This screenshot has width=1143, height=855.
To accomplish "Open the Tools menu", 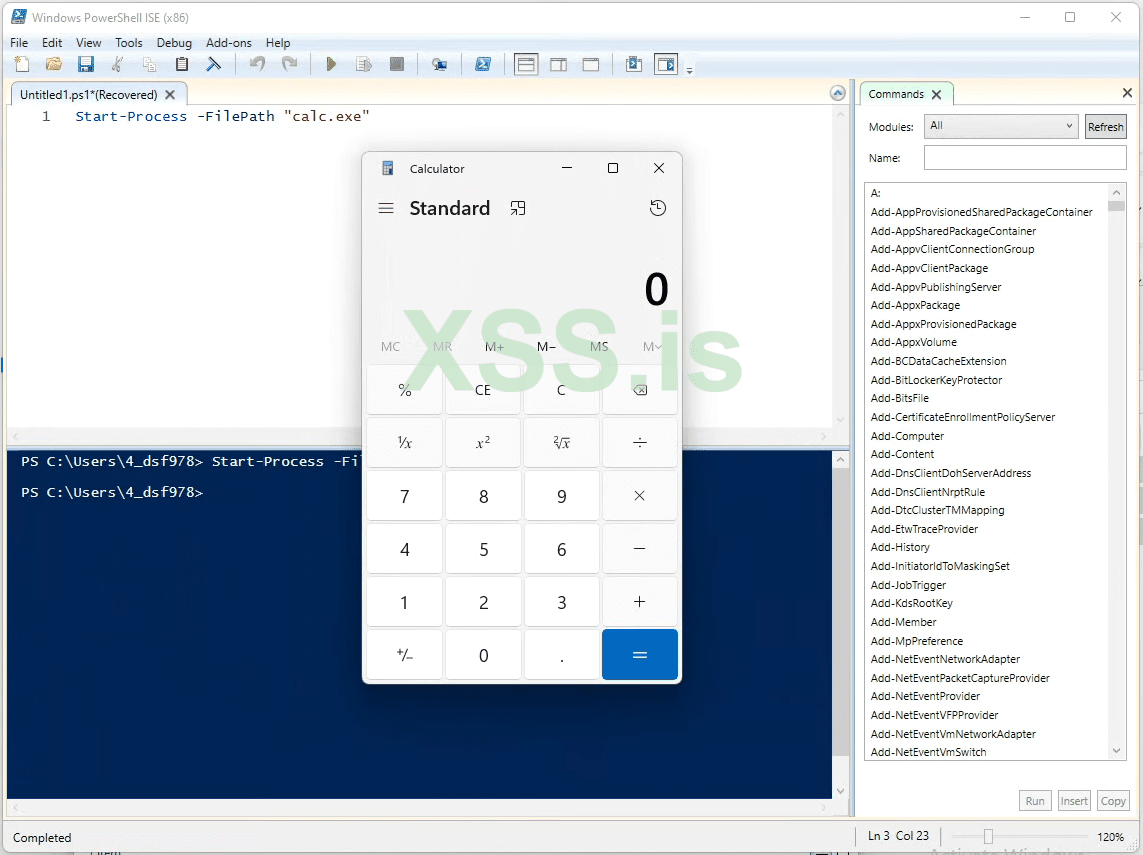I will pos(128,42).
